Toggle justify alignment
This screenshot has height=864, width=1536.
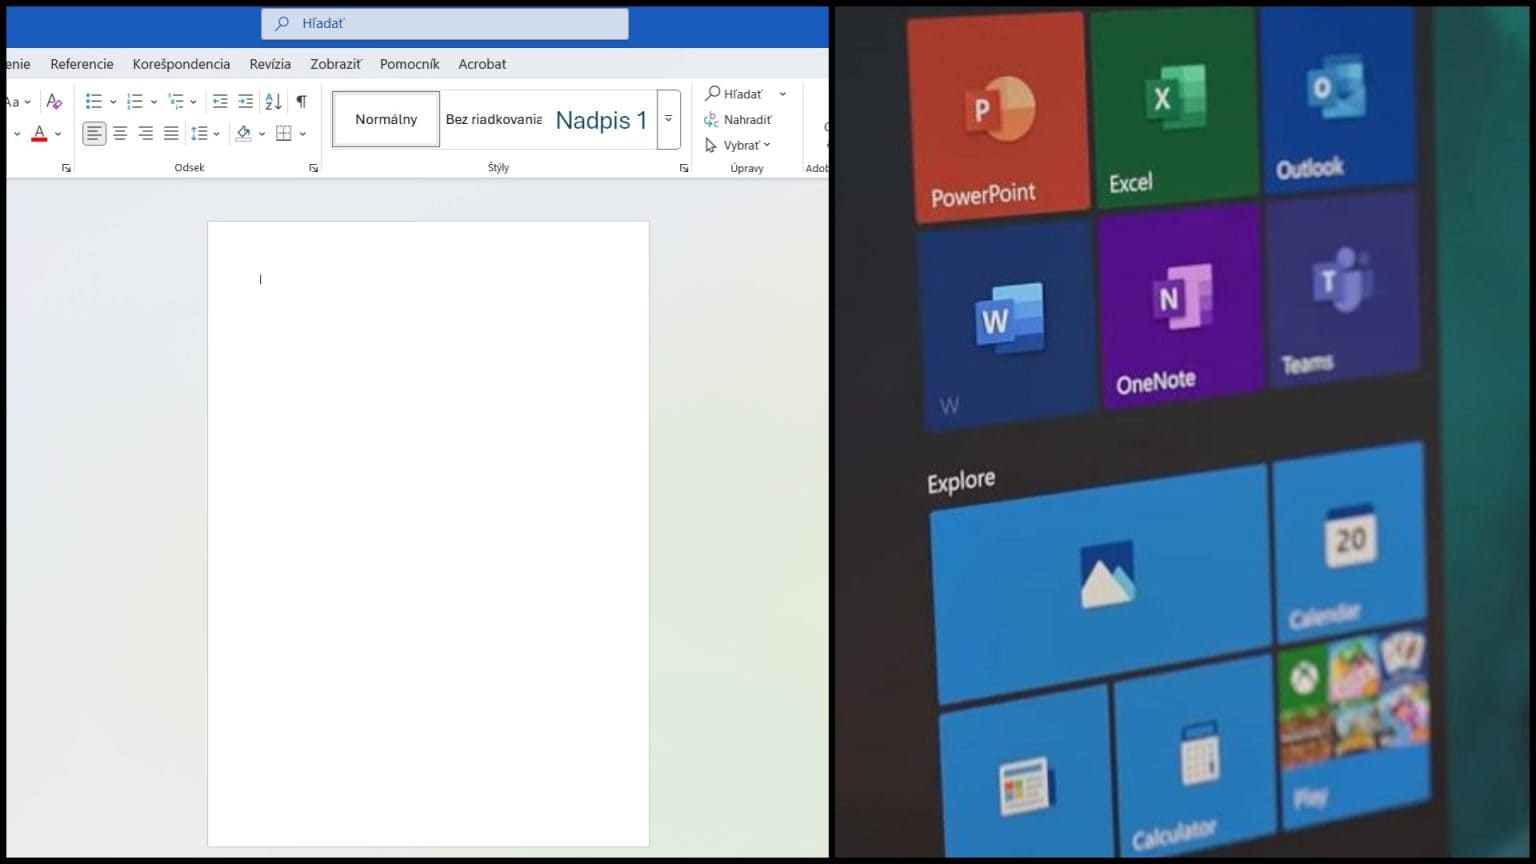coord(171,133)
